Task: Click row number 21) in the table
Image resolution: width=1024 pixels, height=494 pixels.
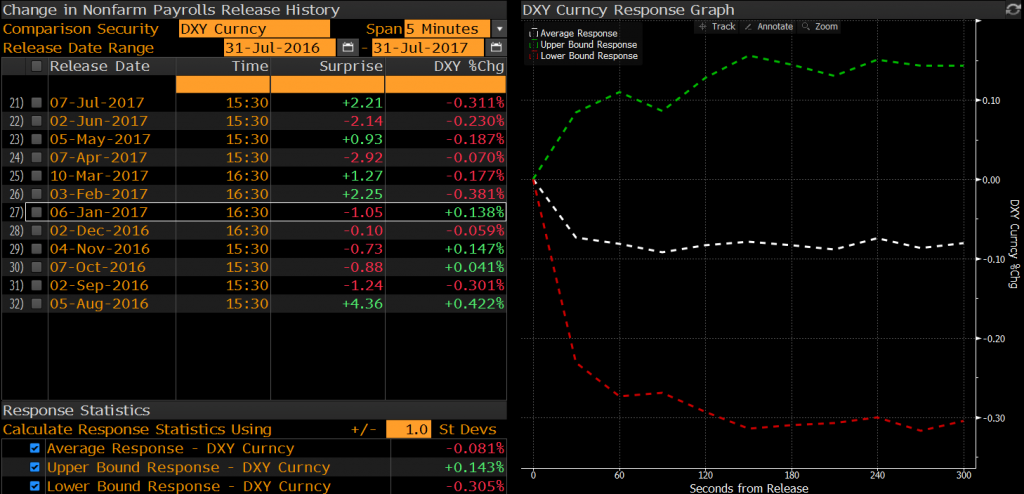Action: 18,103
